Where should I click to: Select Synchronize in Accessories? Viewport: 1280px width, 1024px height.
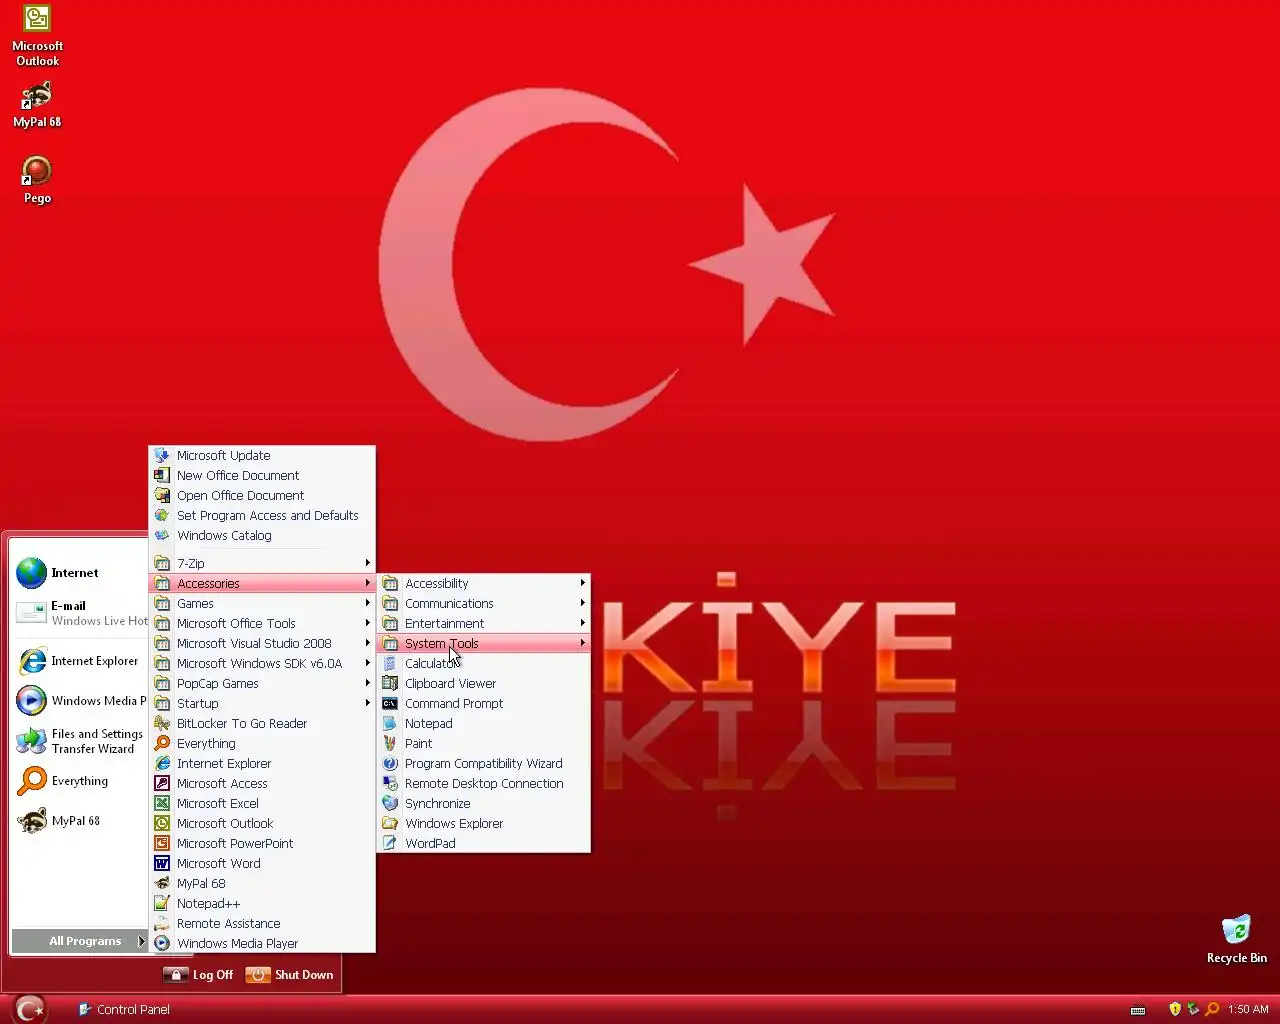pos(483,803)
